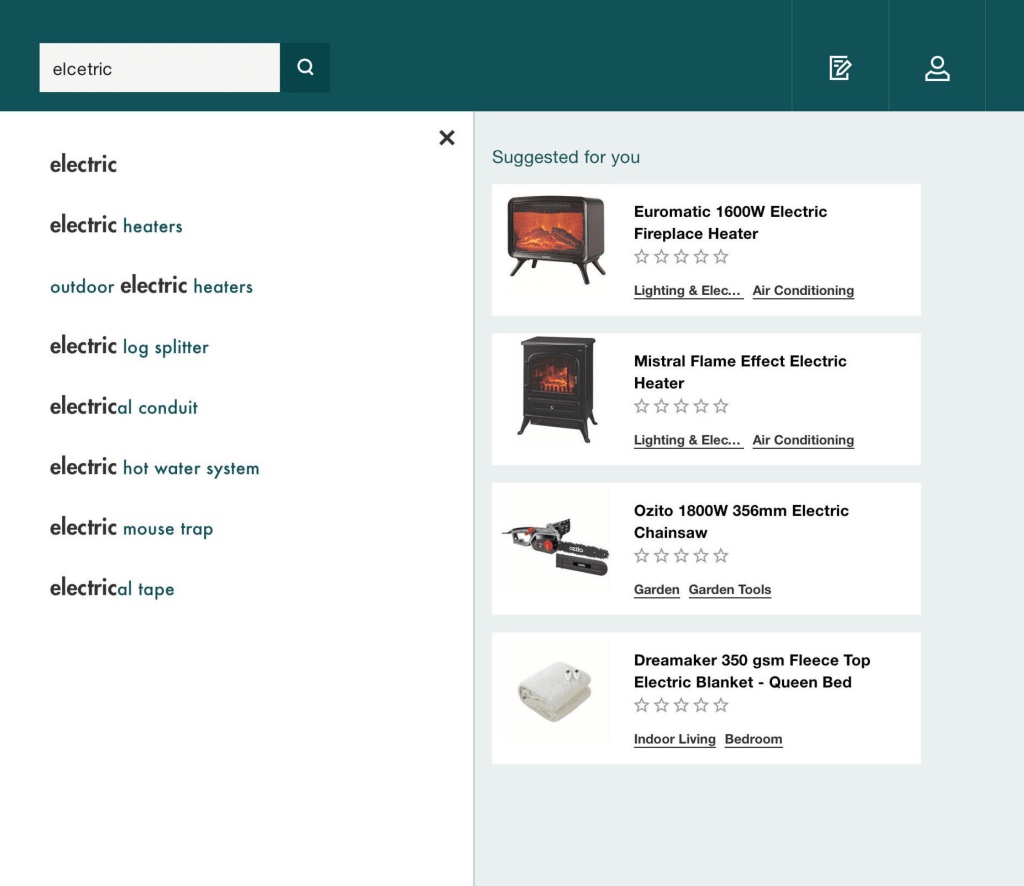
Task: Select the 'electric heaters' suggestion
Action: (116, 225)
